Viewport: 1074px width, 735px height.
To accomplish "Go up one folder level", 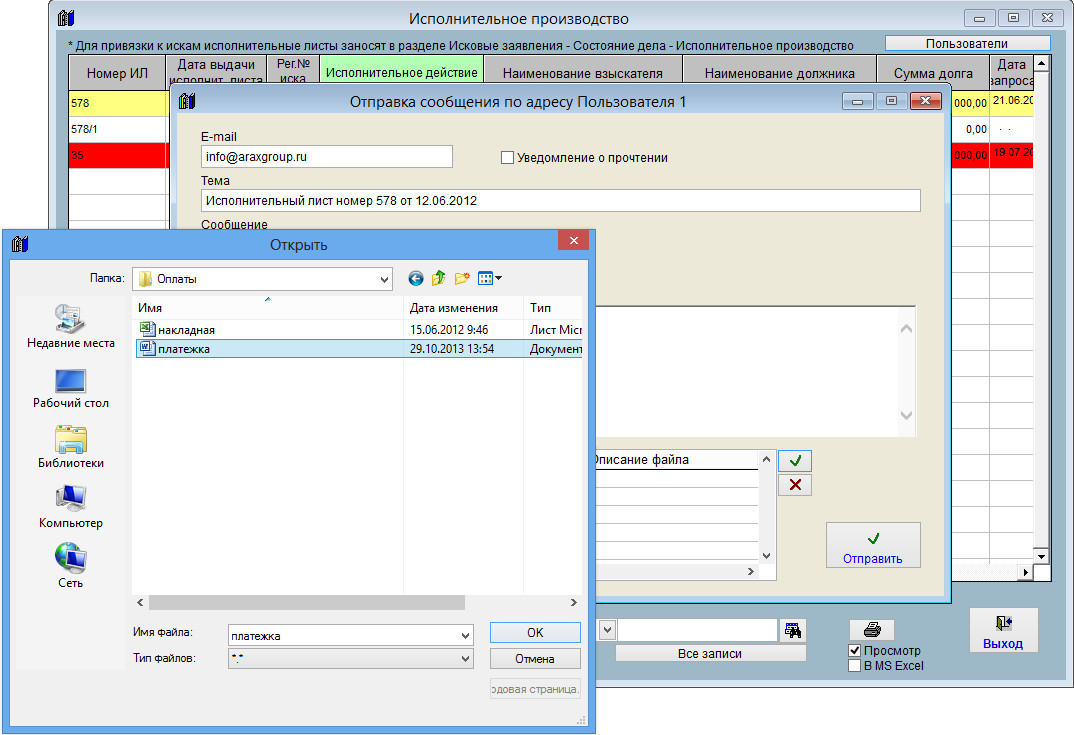I will click(x=438, y=279).
